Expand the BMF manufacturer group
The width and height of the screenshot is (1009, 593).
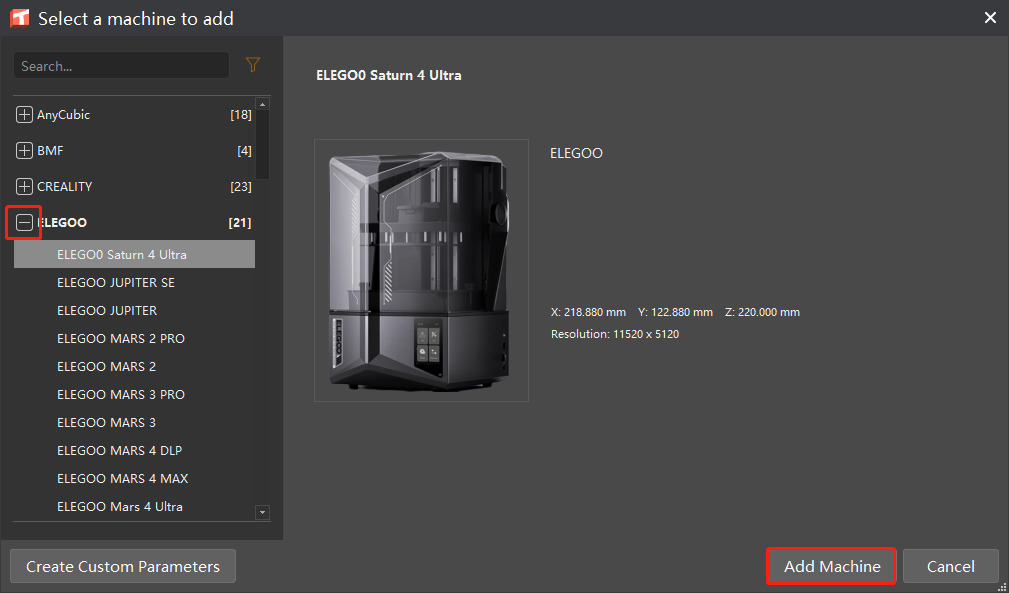25,151
